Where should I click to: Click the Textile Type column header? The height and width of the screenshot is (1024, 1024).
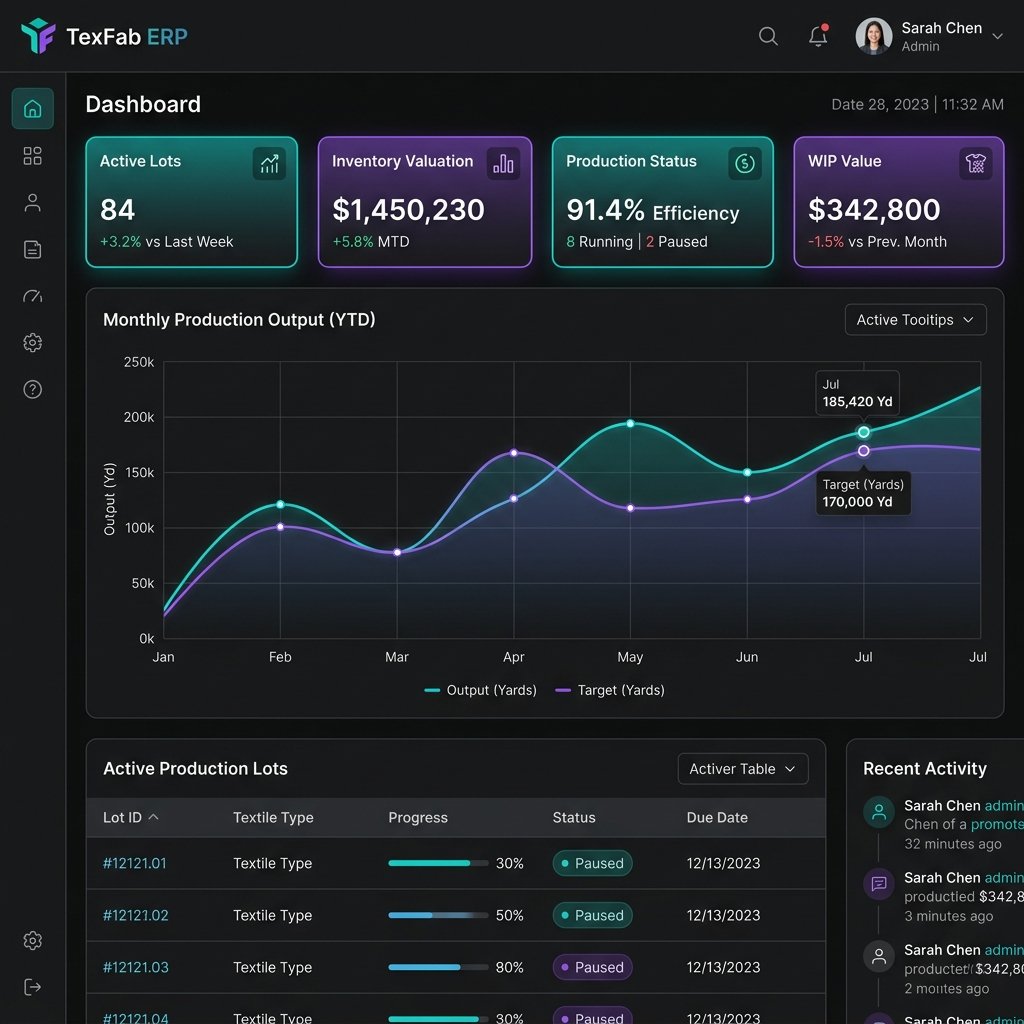coord(273,818)
